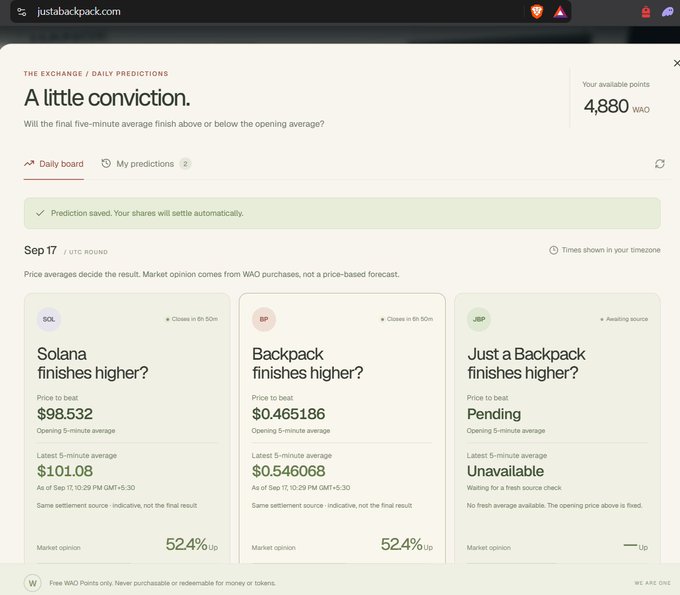
Task: Close the Daily Predictions panel
Action: pyautogui.click(x=677, y=63)
